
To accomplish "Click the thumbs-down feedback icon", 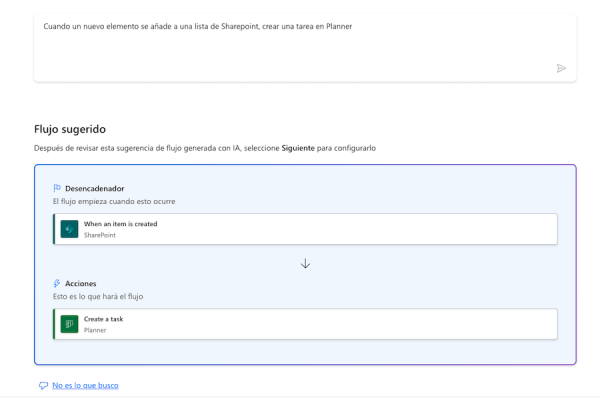I will 43,385.
